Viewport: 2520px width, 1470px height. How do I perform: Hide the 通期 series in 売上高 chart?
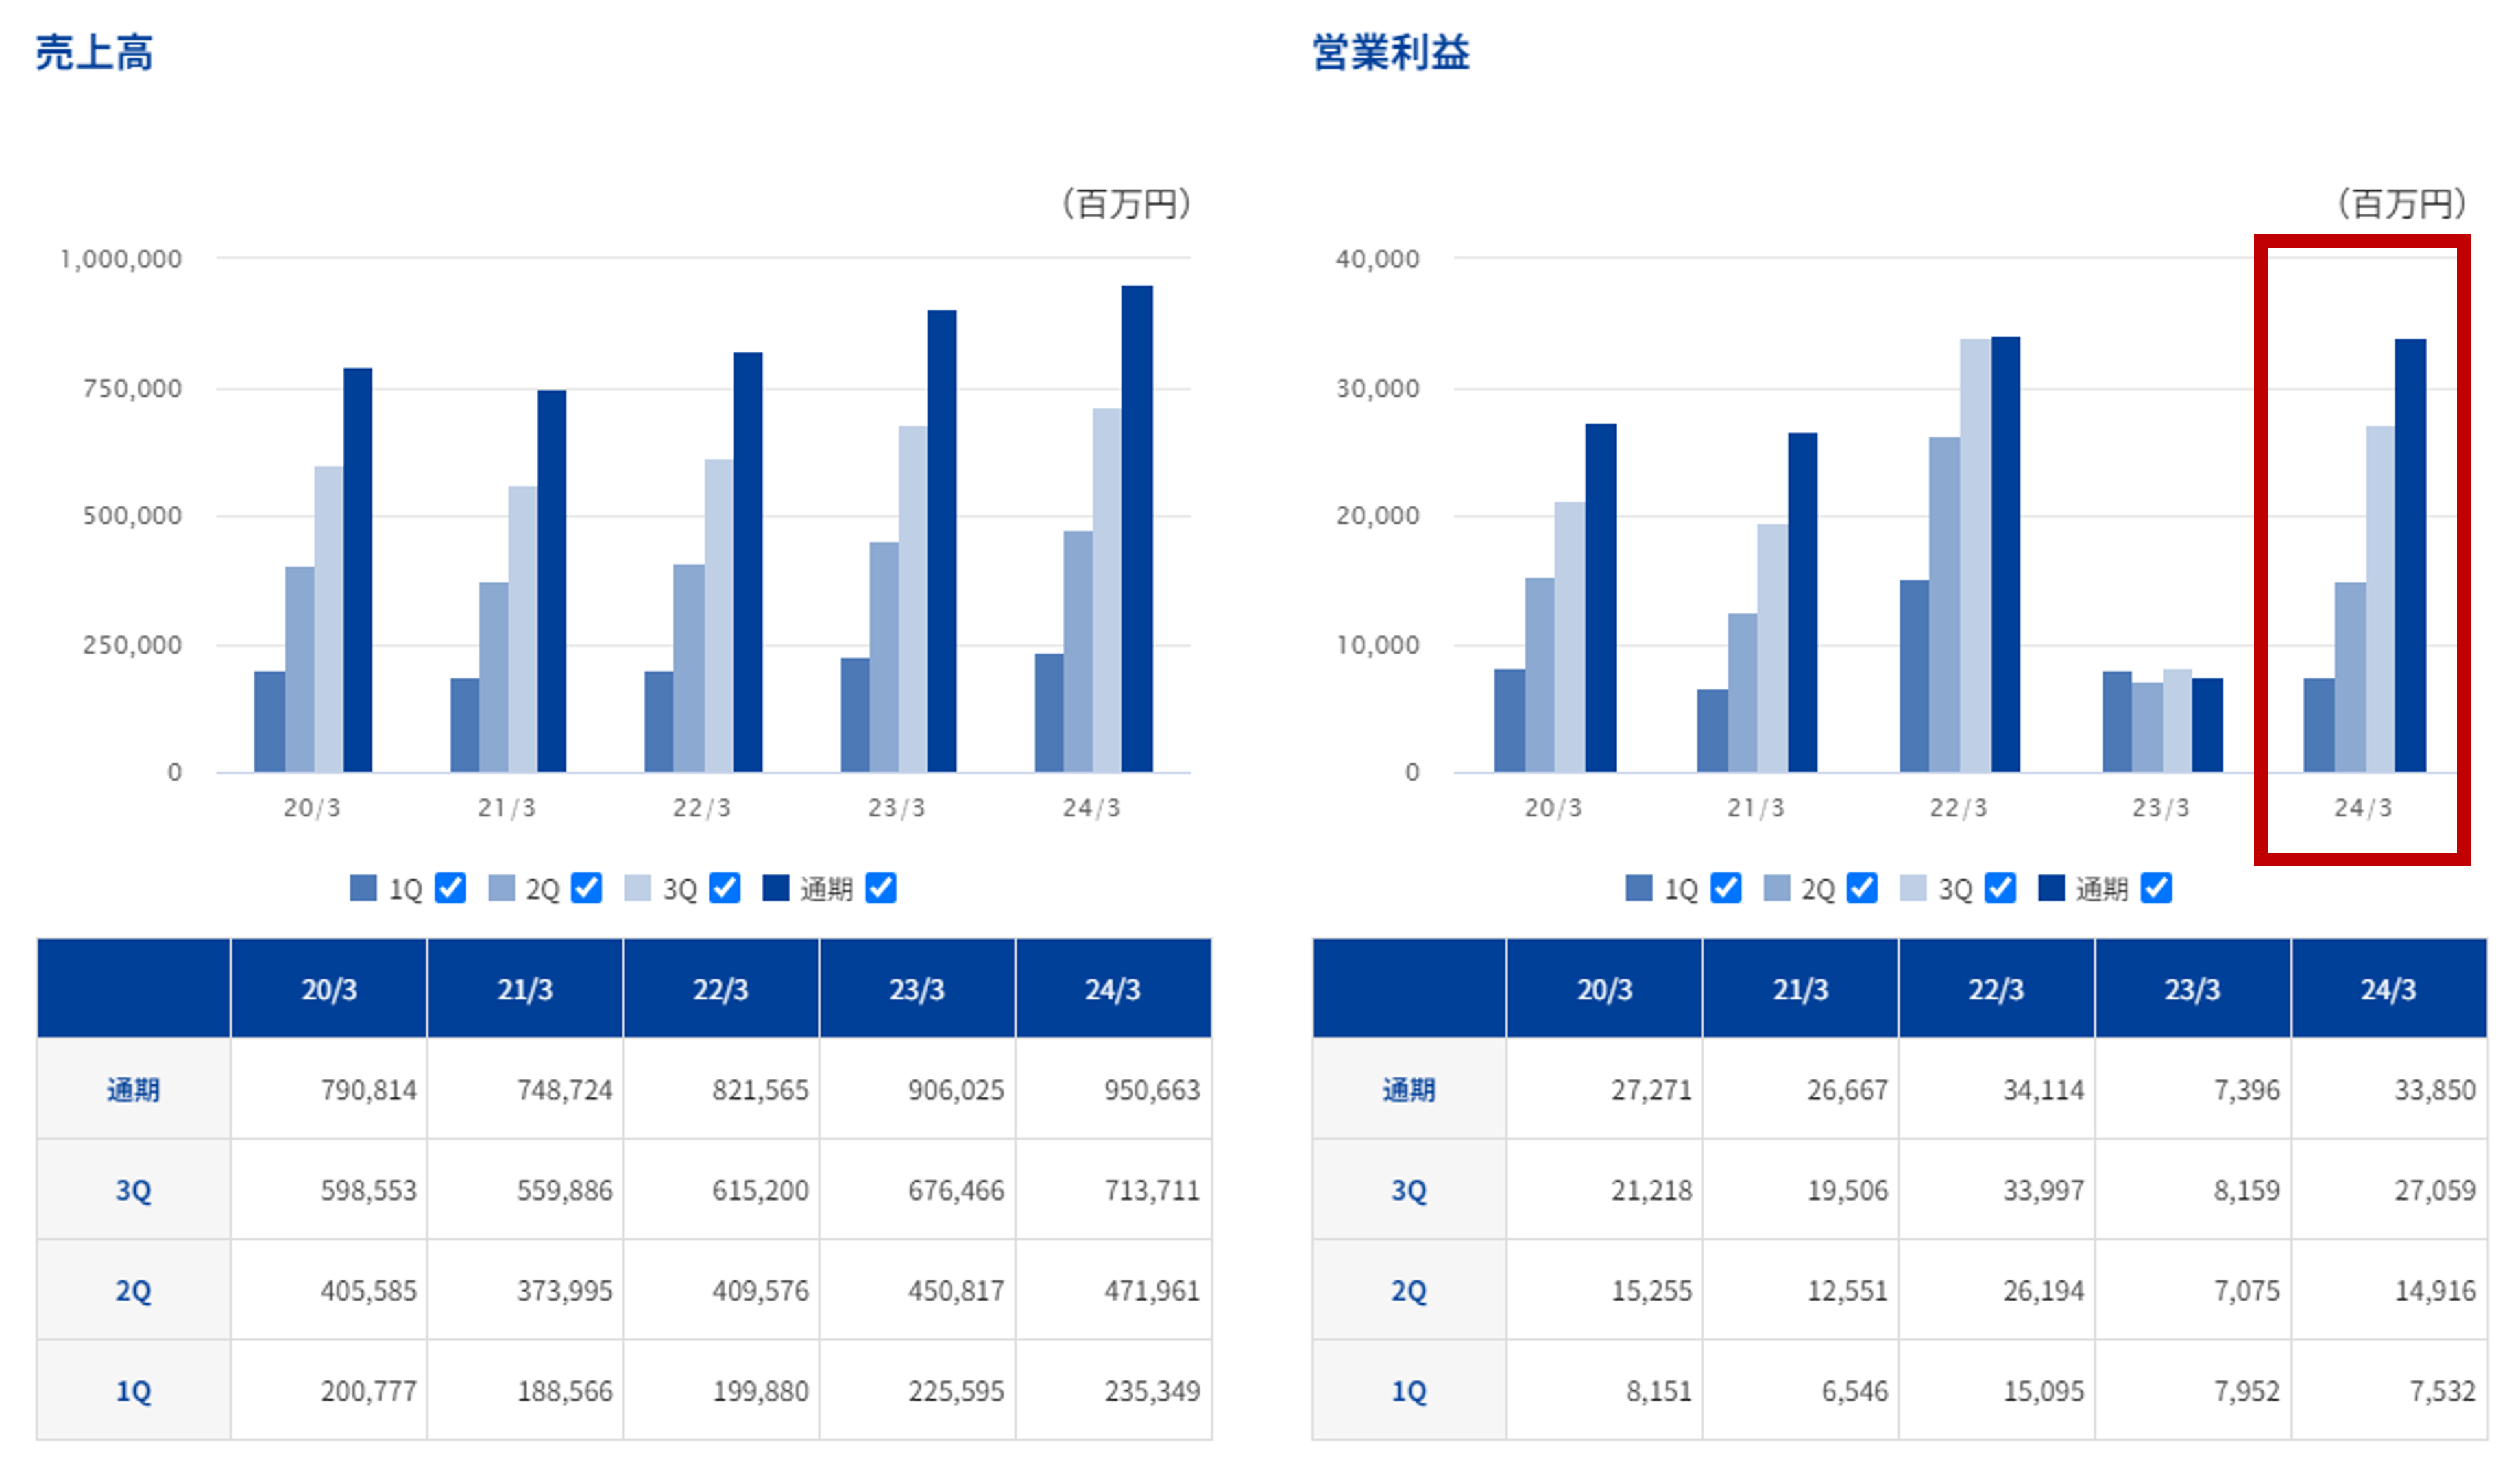(881, 888)
